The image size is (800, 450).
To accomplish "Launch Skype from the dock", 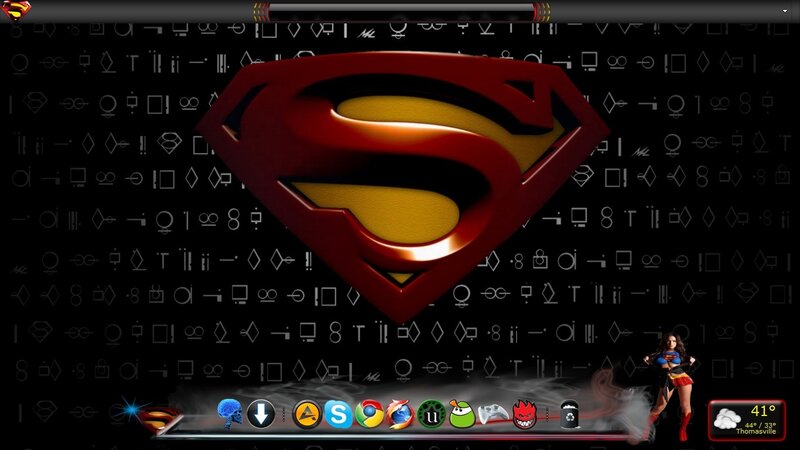I will [338, 414].
